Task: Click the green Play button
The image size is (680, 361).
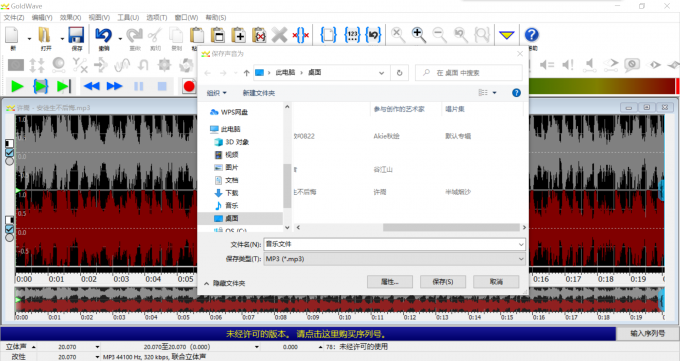Action: [17, 86]
